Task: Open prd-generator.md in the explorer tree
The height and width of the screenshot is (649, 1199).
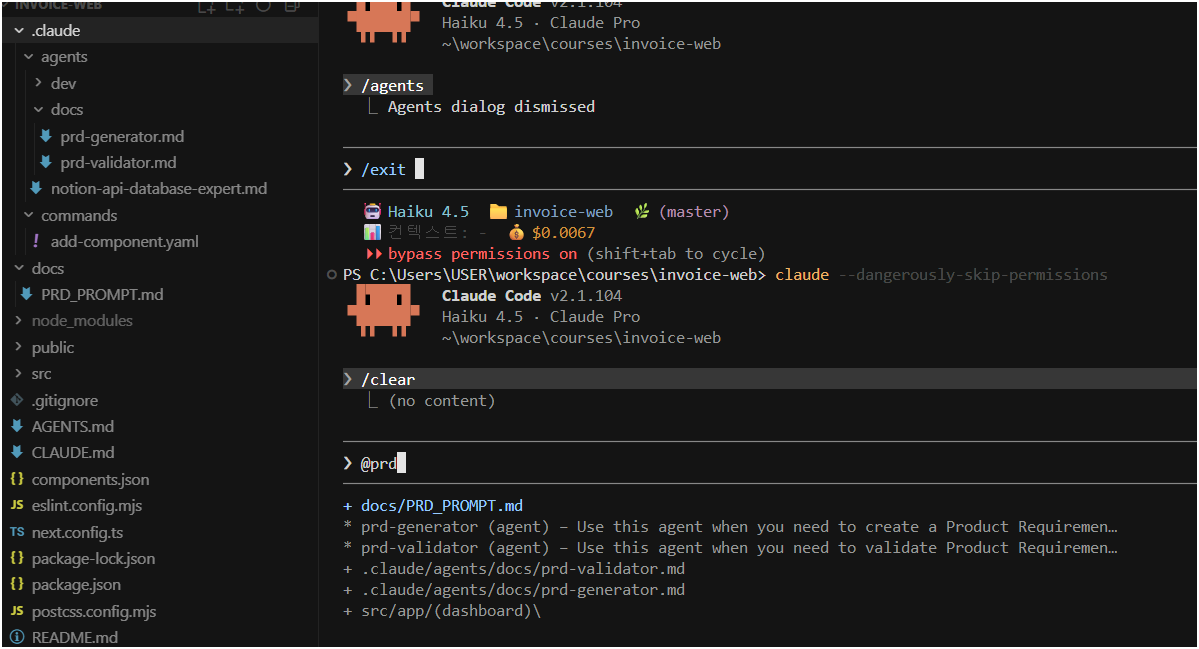Action: pyautogui.click(x=122, y=136)
